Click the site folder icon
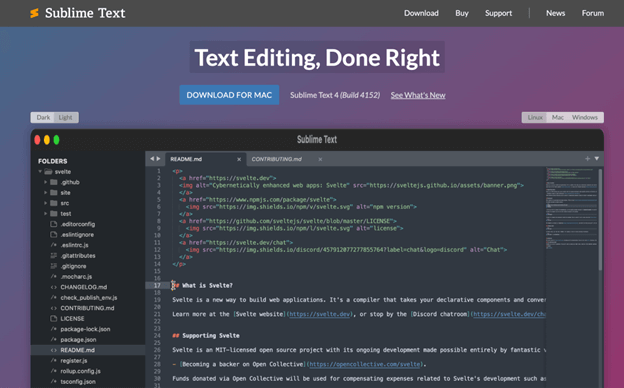 tap(54, 192)
